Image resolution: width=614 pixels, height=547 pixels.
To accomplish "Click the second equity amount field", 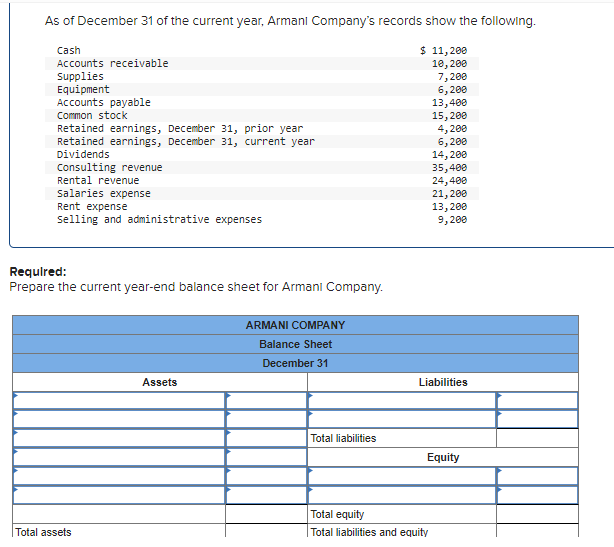I will pyautogui.click(x=537, y=495).
